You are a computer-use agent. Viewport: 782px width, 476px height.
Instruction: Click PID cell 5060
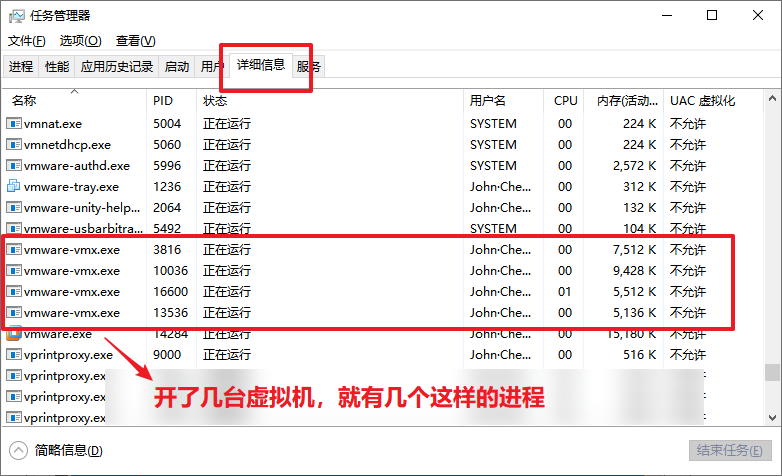167,145
